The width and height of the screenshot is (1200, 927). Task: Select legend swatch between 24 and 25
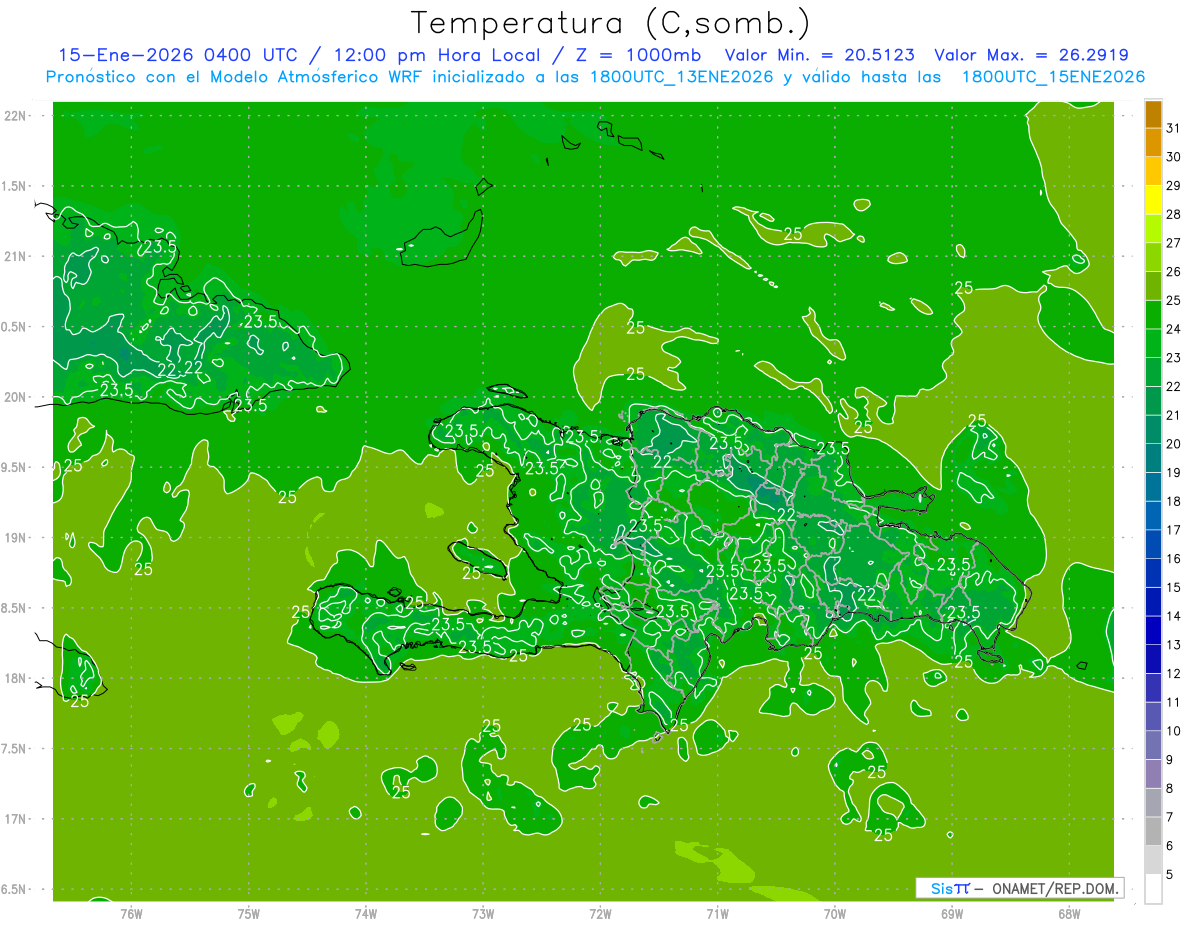(1153, 314)
